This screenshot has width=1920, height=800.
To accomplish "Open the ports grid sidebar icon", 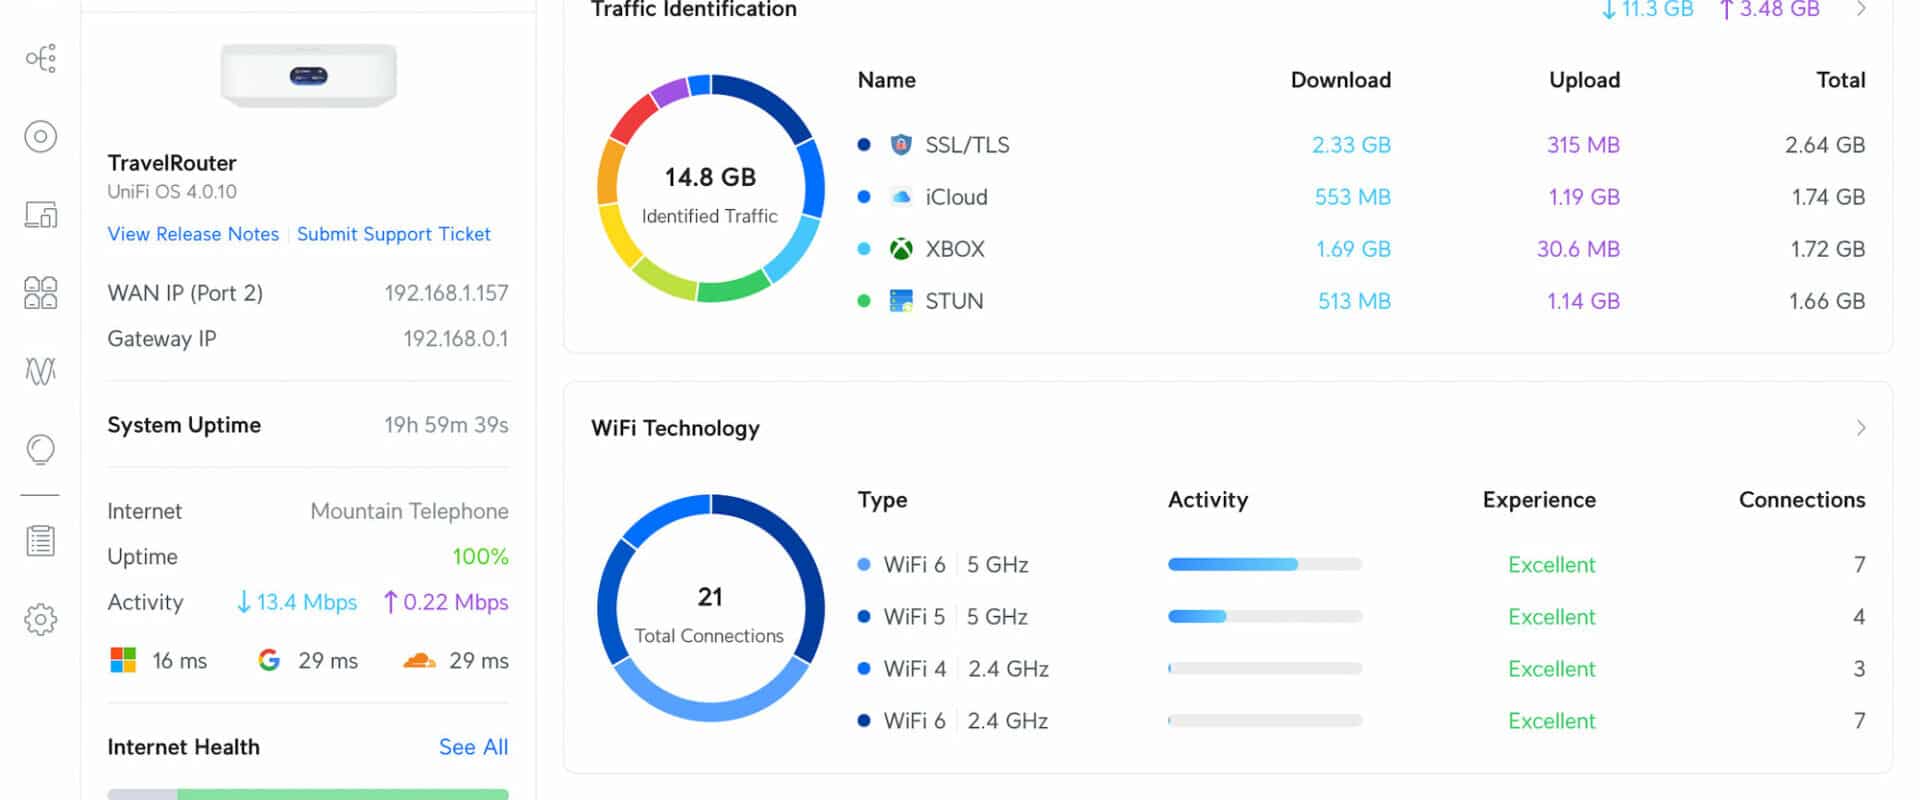I will tap(41, 292).
